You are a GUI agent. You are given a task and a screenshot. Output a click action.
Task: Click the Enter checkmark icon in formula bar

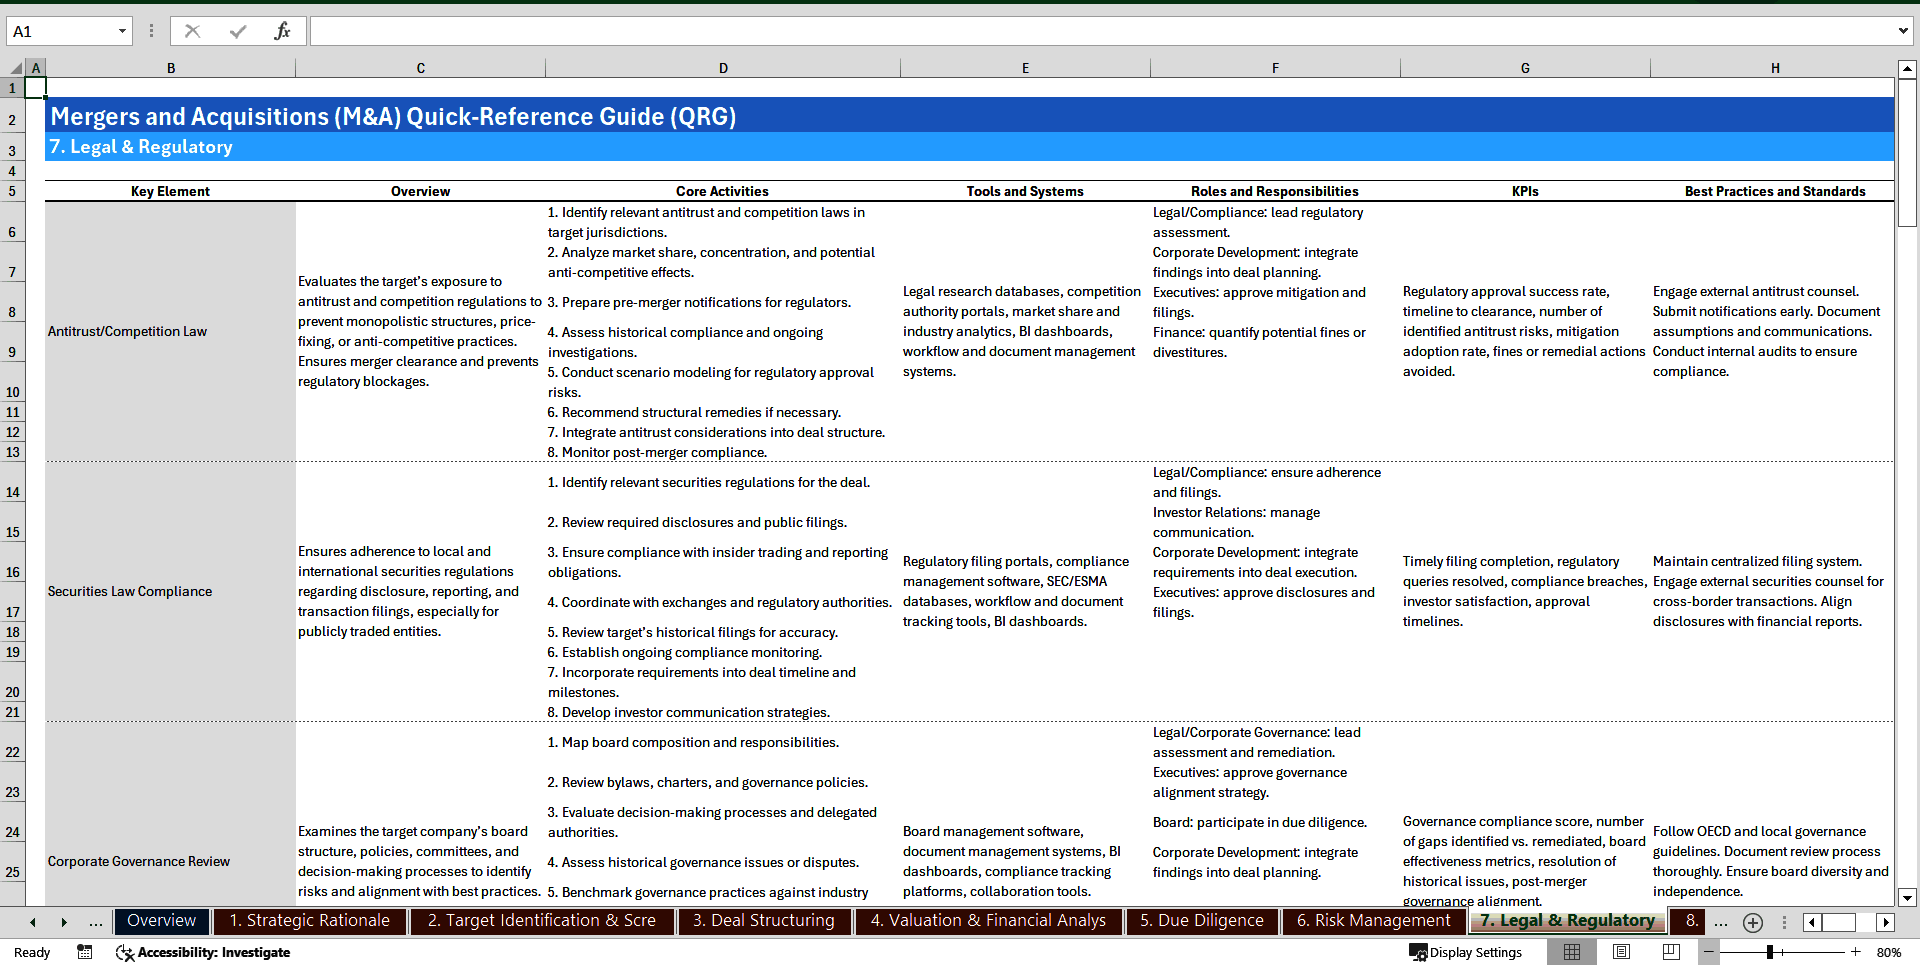click(238, 30)
